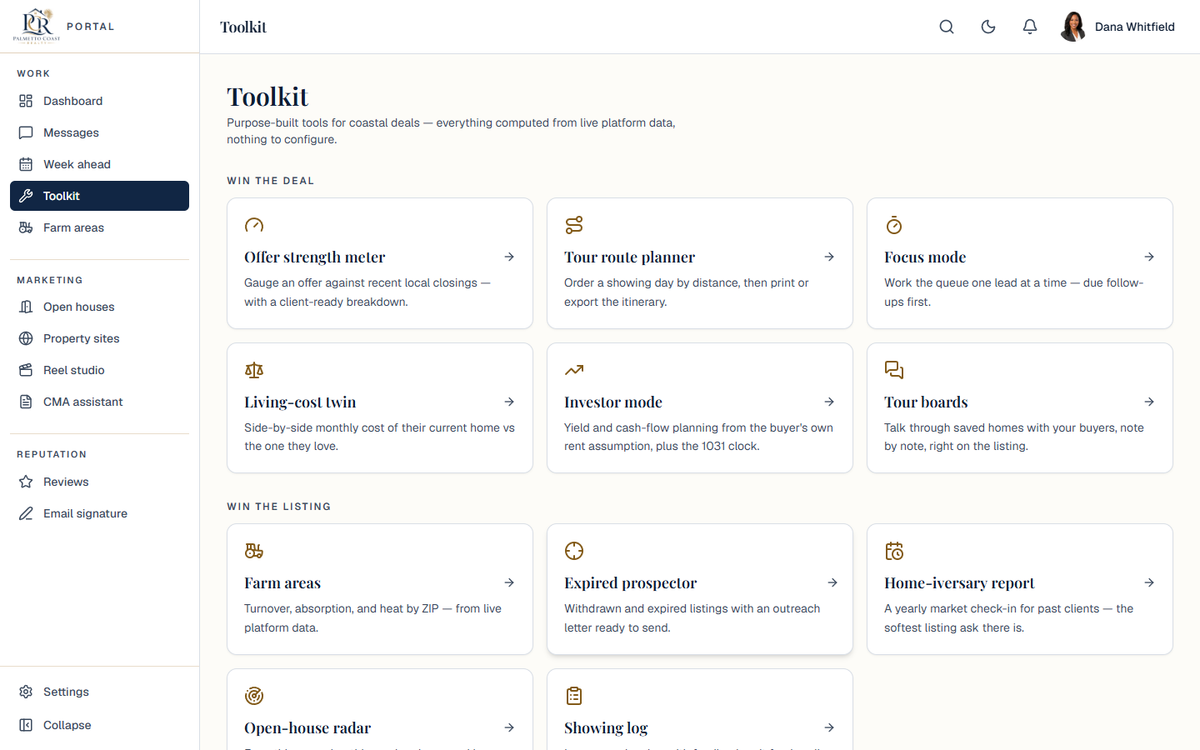Image resolution: width=1200 pixels, height=750 pixels.
Task: Click Reviews star icon
Action: [x=26, y=482]
